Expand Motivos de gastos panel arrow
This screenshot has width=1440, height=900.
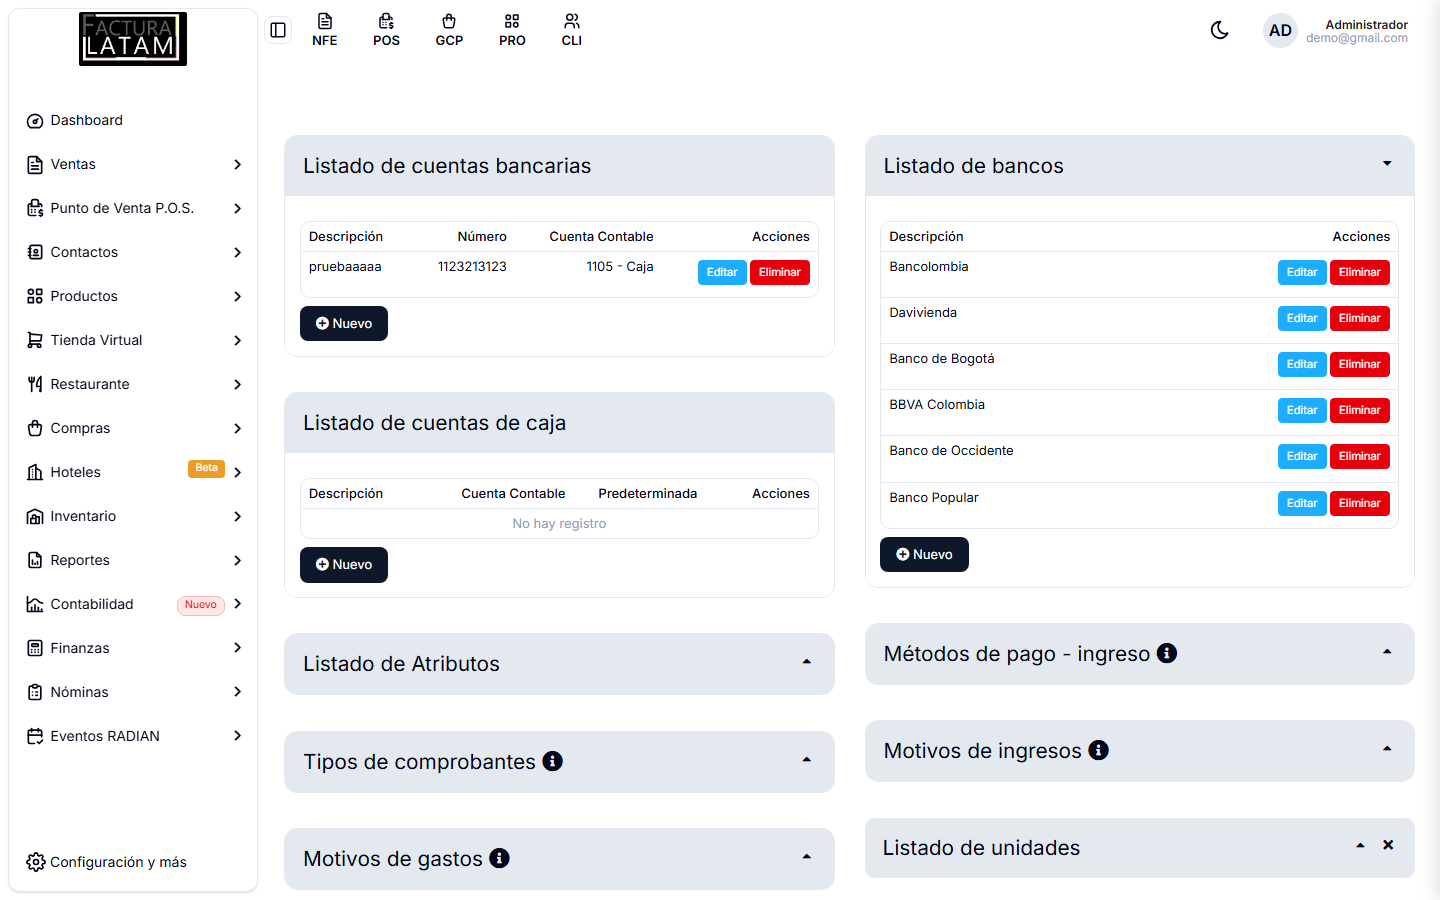click(x=807, y=857)
